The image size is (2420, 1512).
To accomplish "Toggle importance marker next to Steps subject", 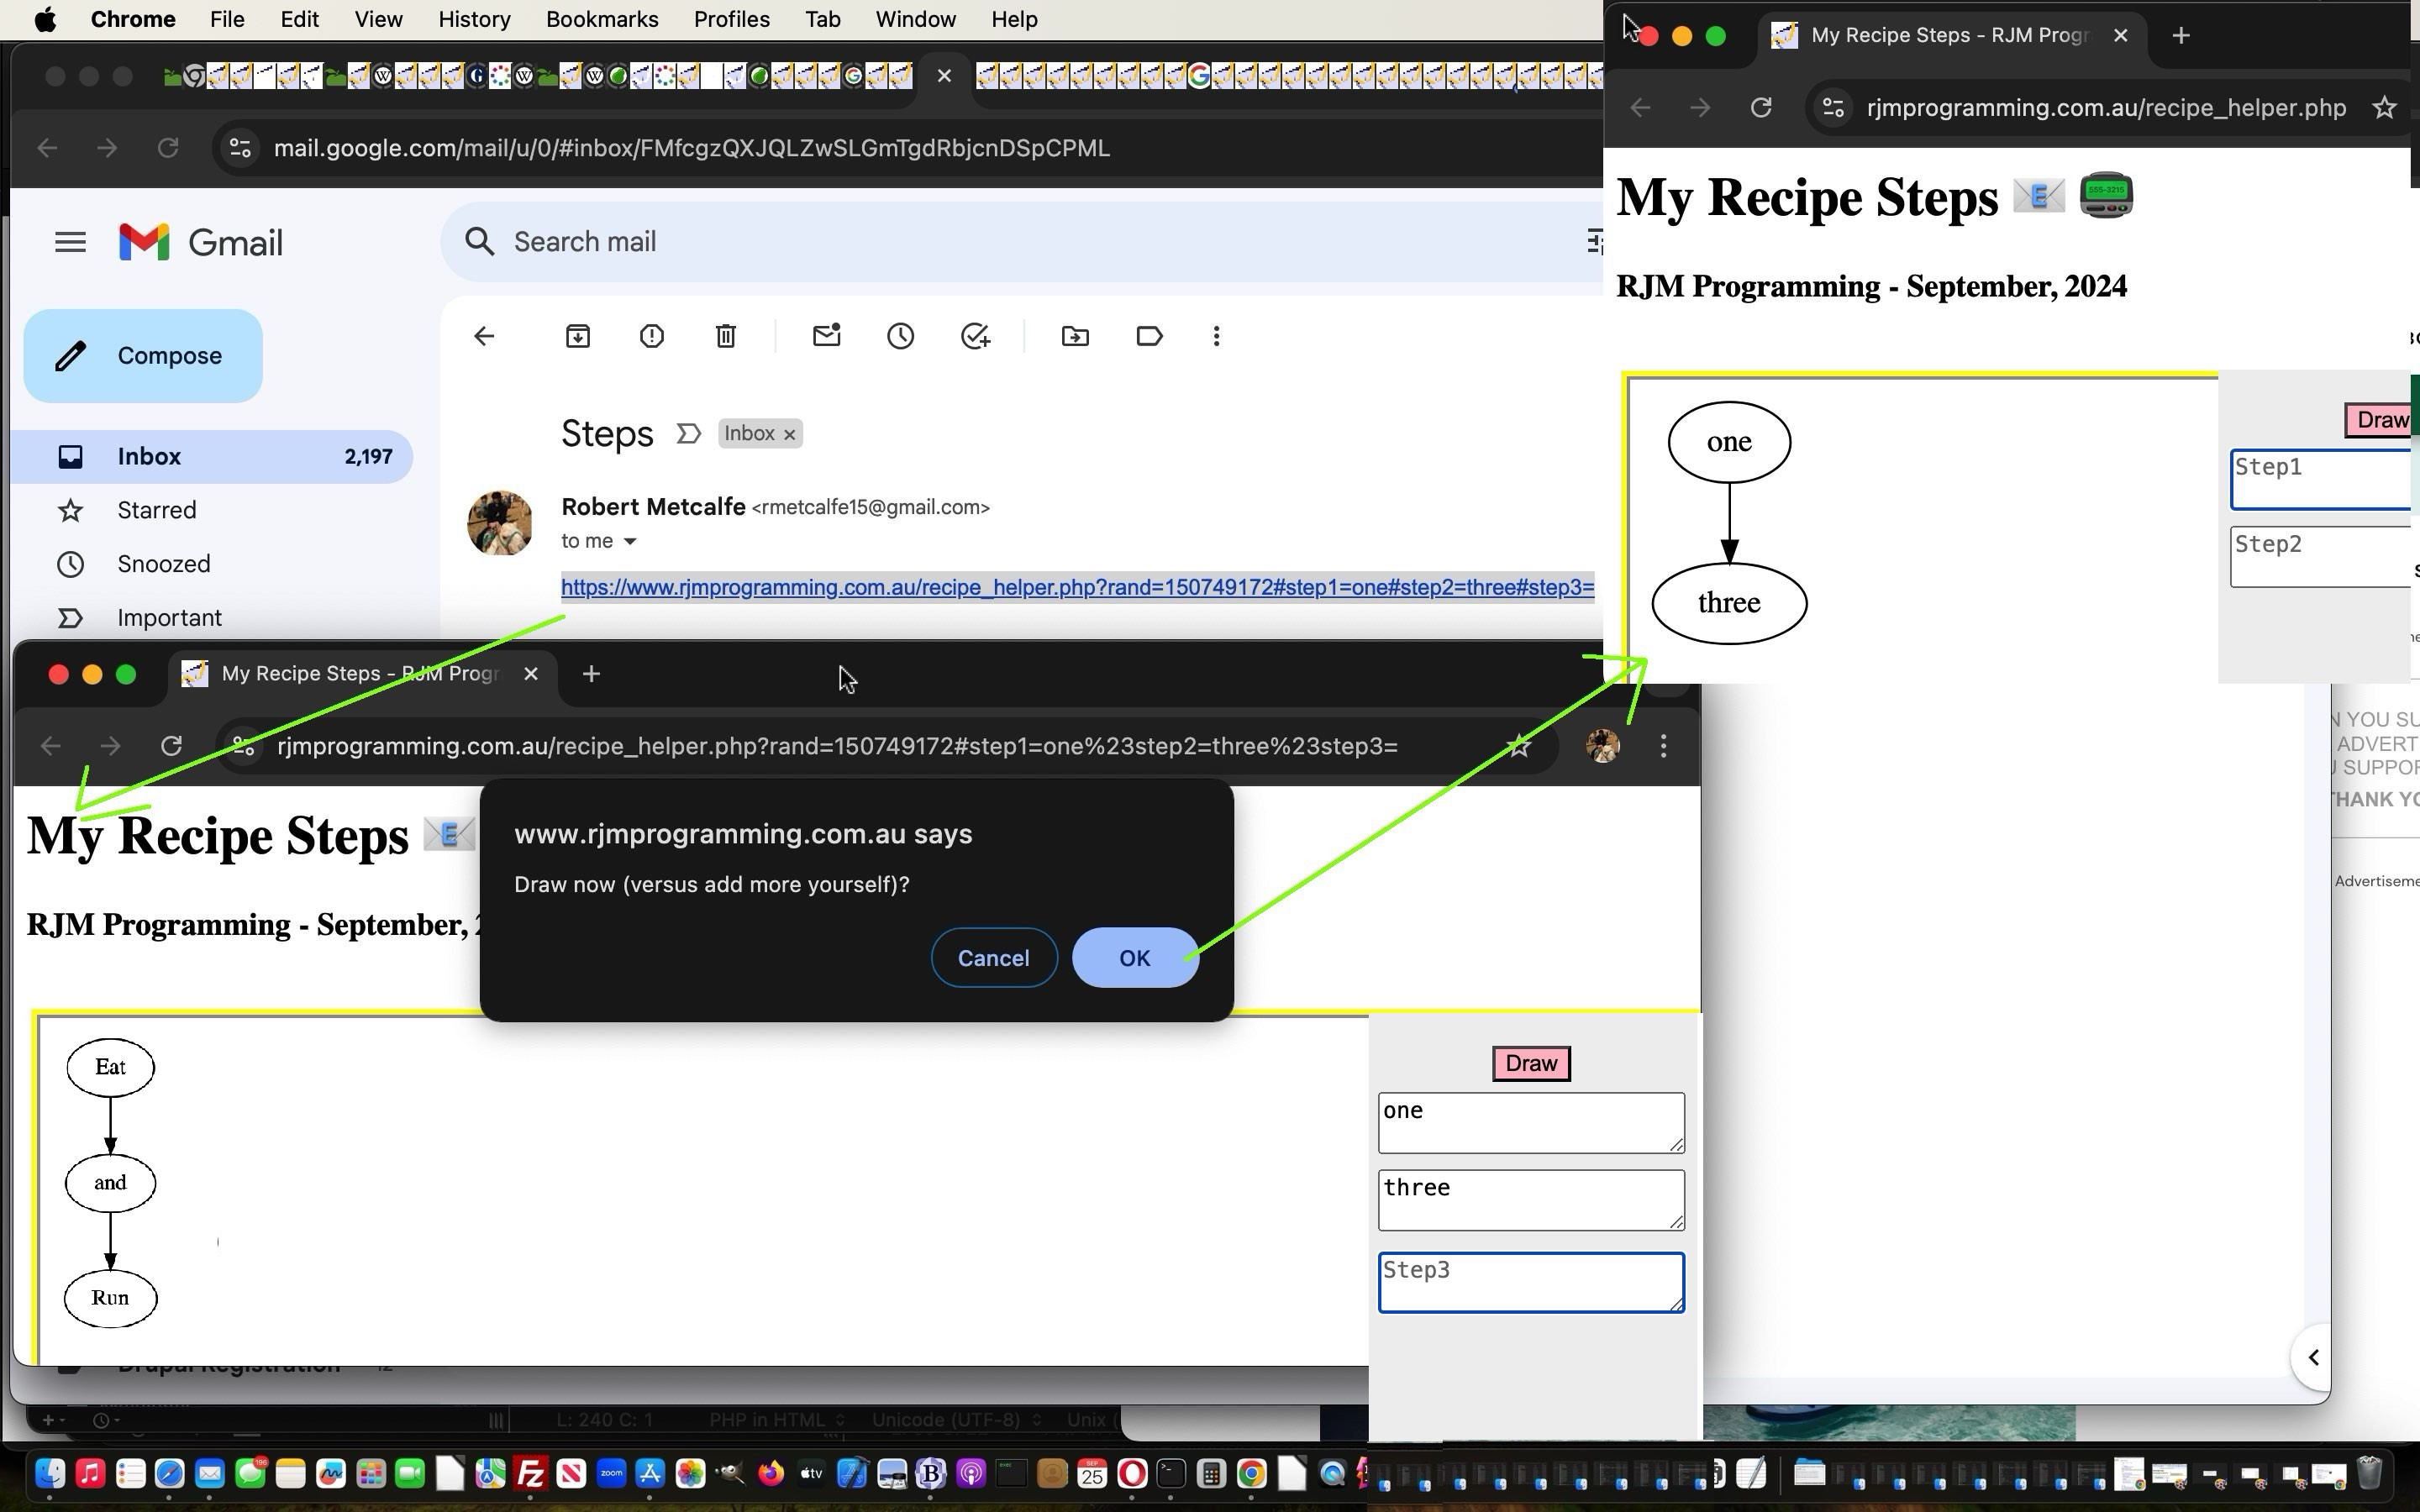I will pos(688,434).
